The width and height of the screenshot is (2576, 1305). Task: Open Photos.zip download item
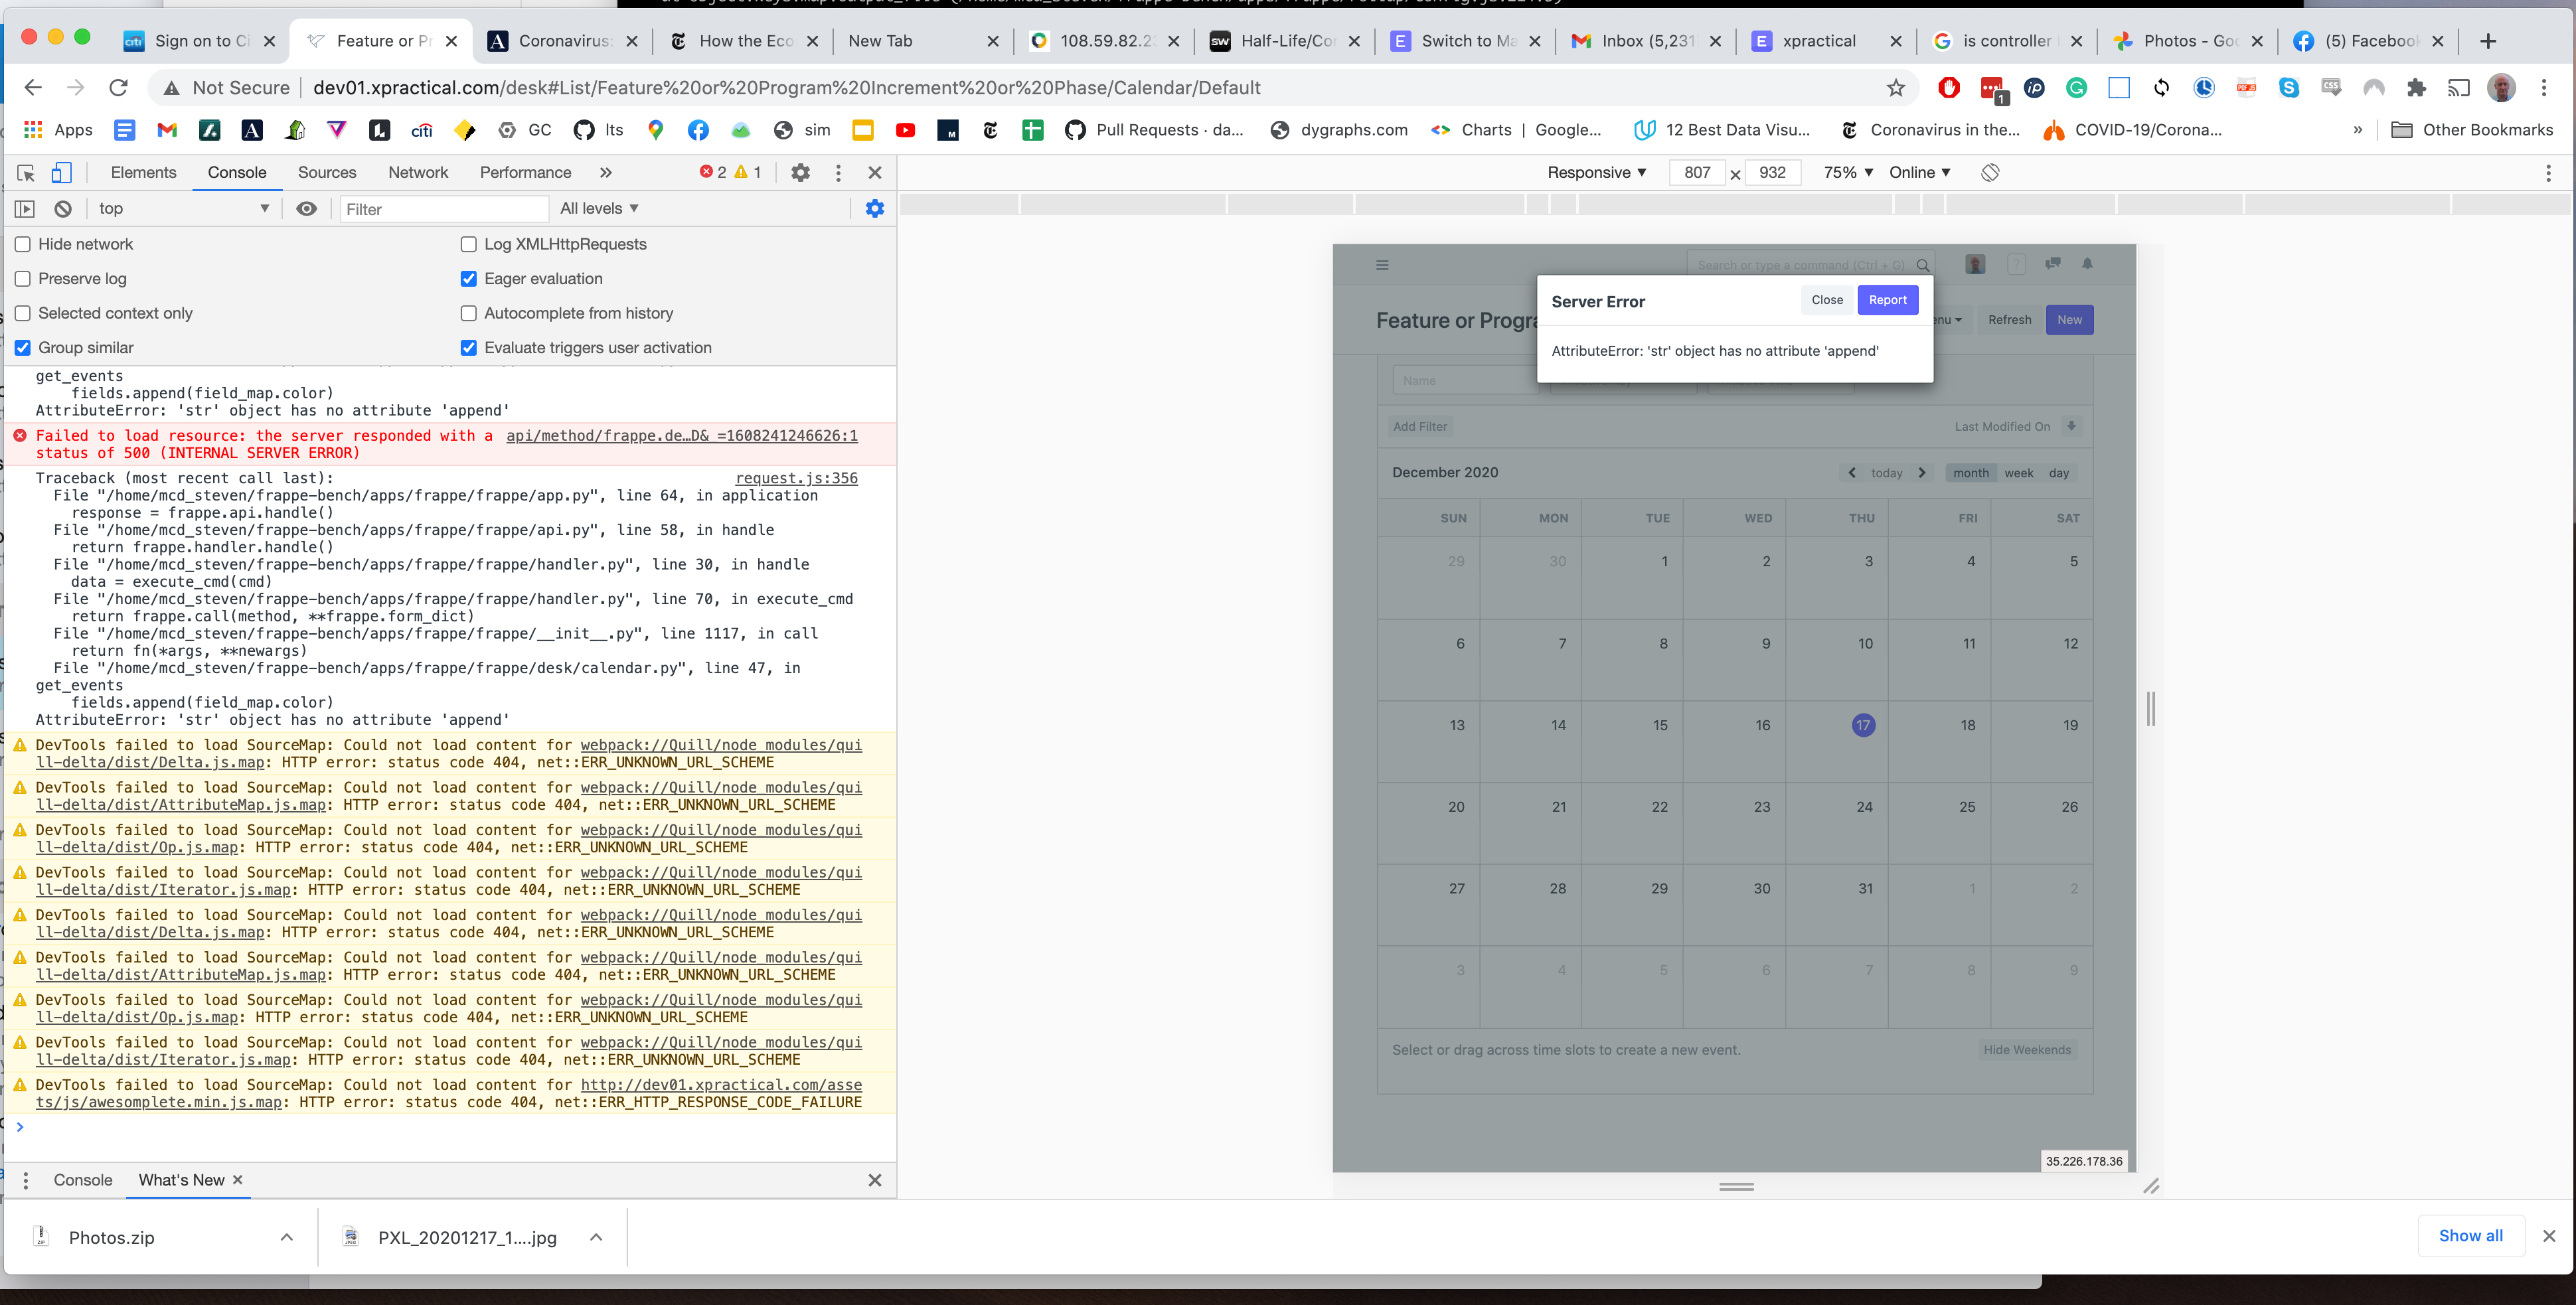point(111,1237)
